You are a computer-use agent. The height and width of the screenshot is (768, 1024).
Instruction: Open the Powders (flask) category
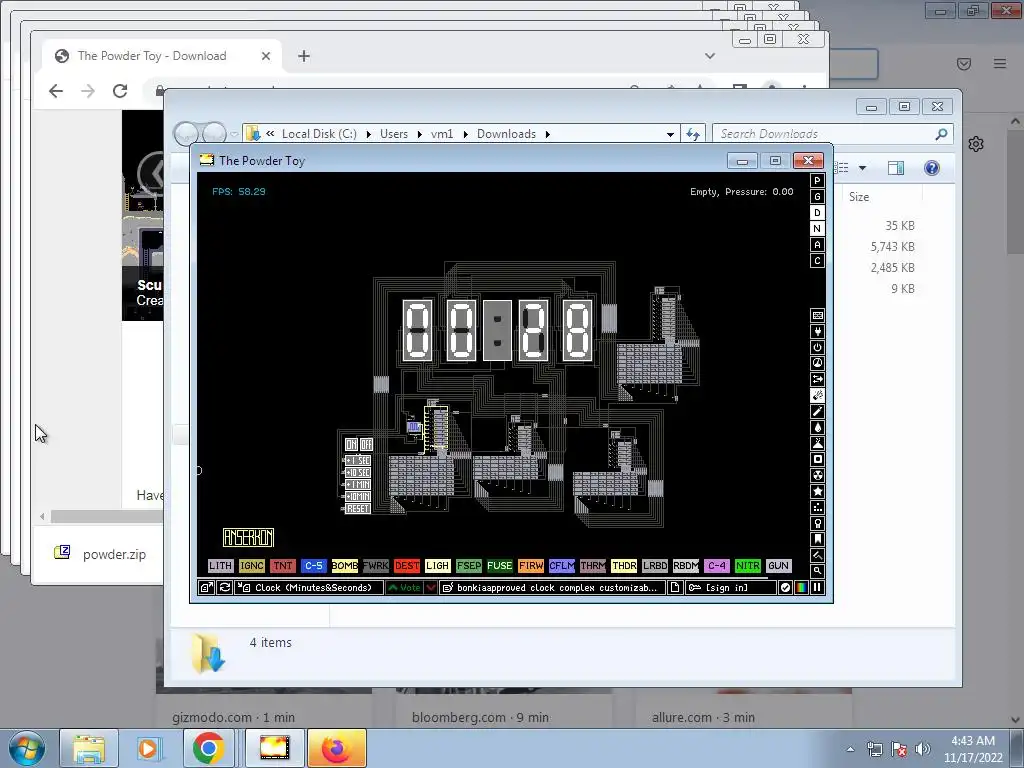click(x=817, y=443)
